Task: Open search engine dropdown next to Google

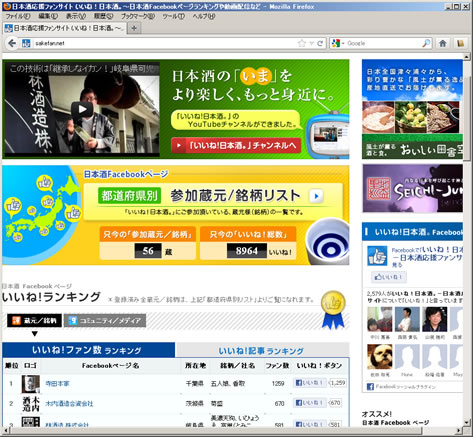Action: (x=343, y=43)
